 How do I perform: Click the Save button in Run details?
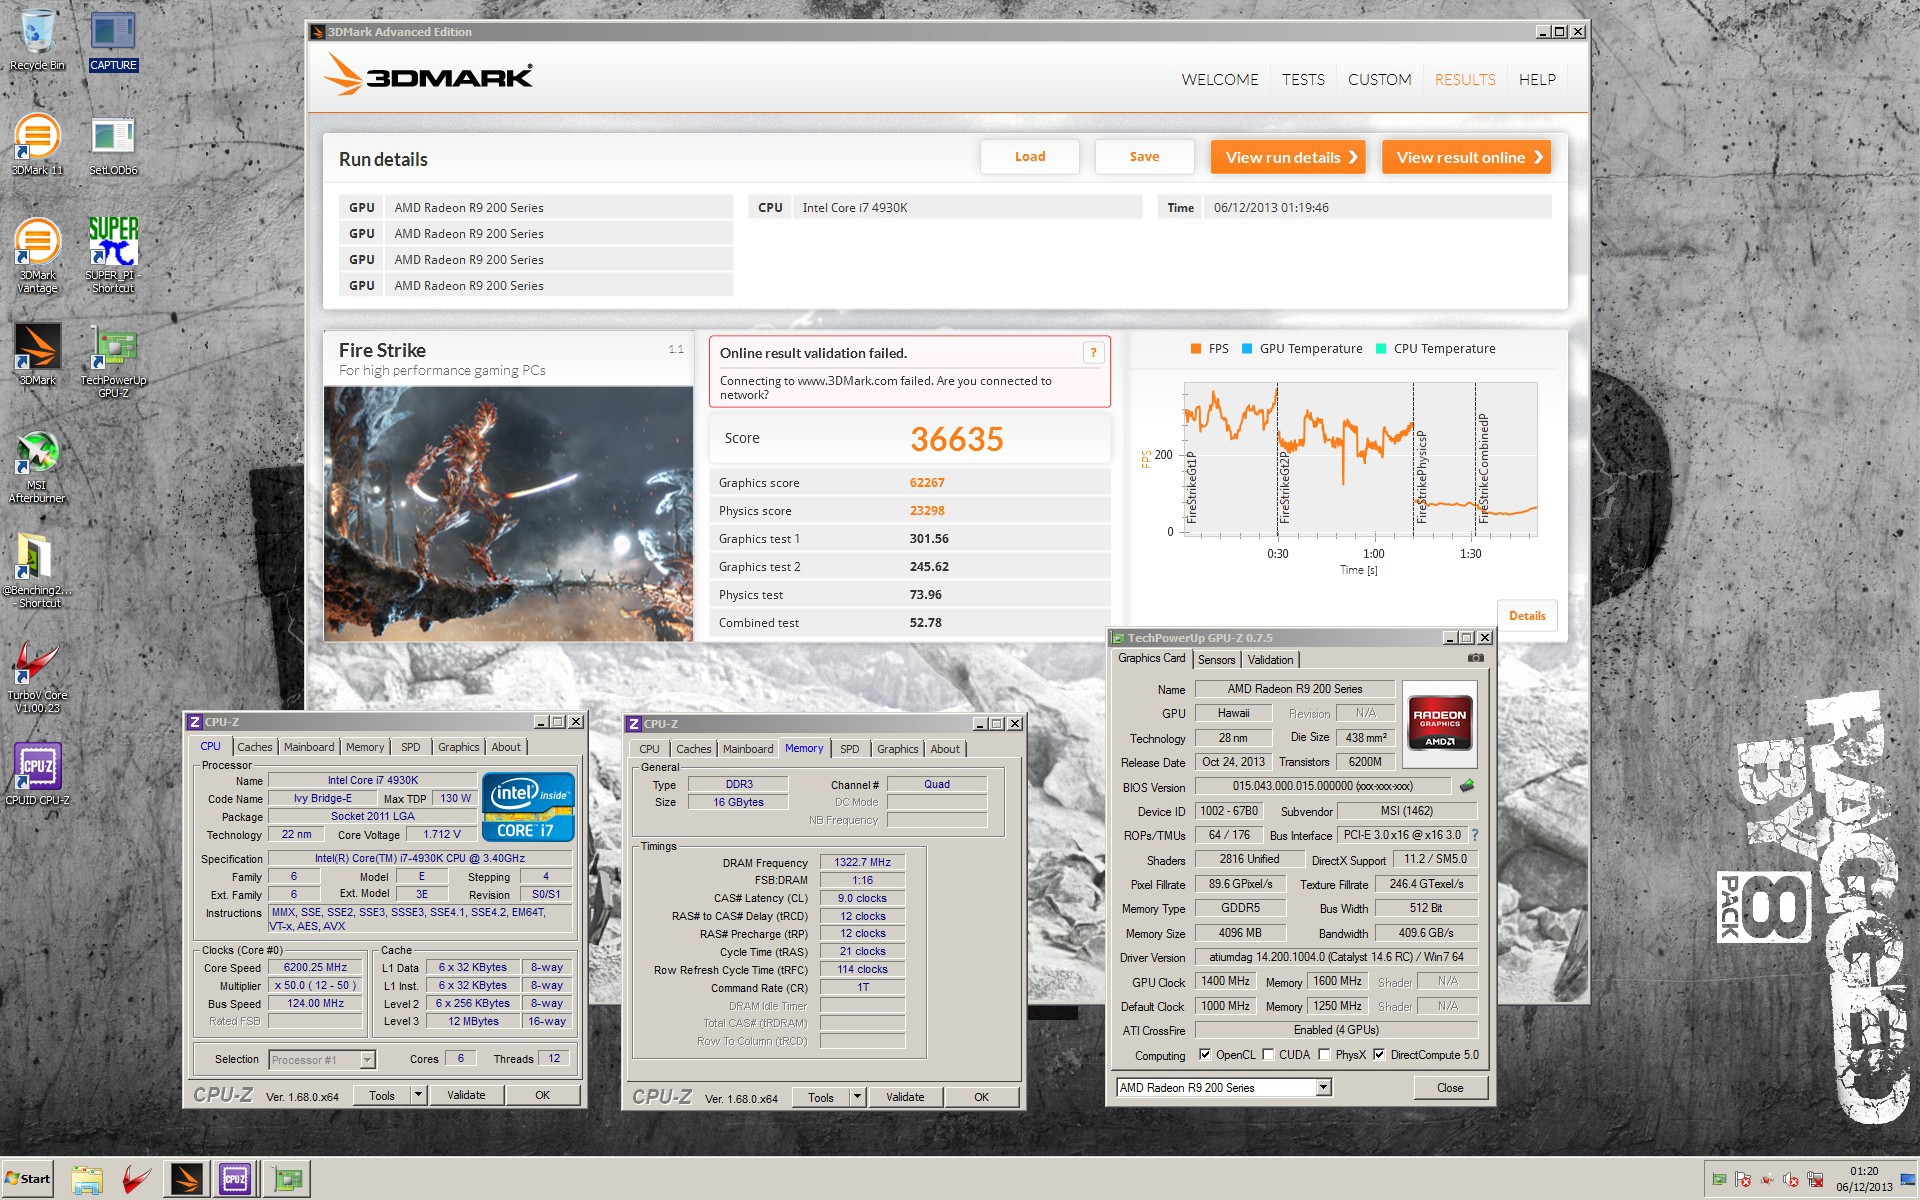(1144, 157)
